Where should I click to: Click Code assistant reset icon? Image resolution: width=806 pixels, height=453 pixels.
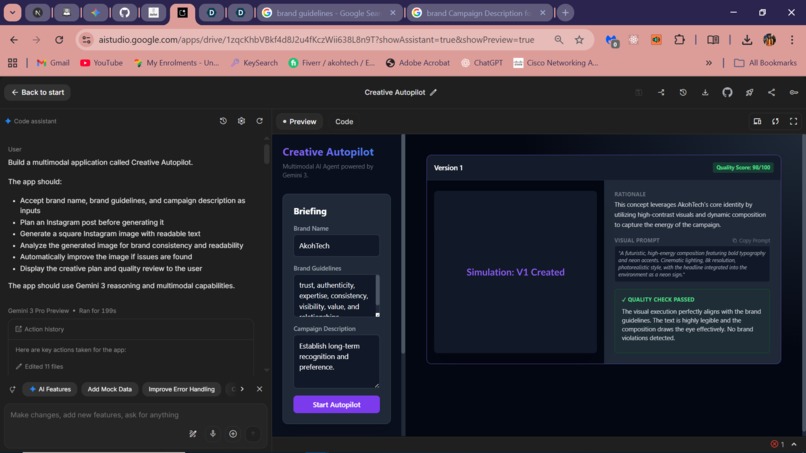point(260,121)
